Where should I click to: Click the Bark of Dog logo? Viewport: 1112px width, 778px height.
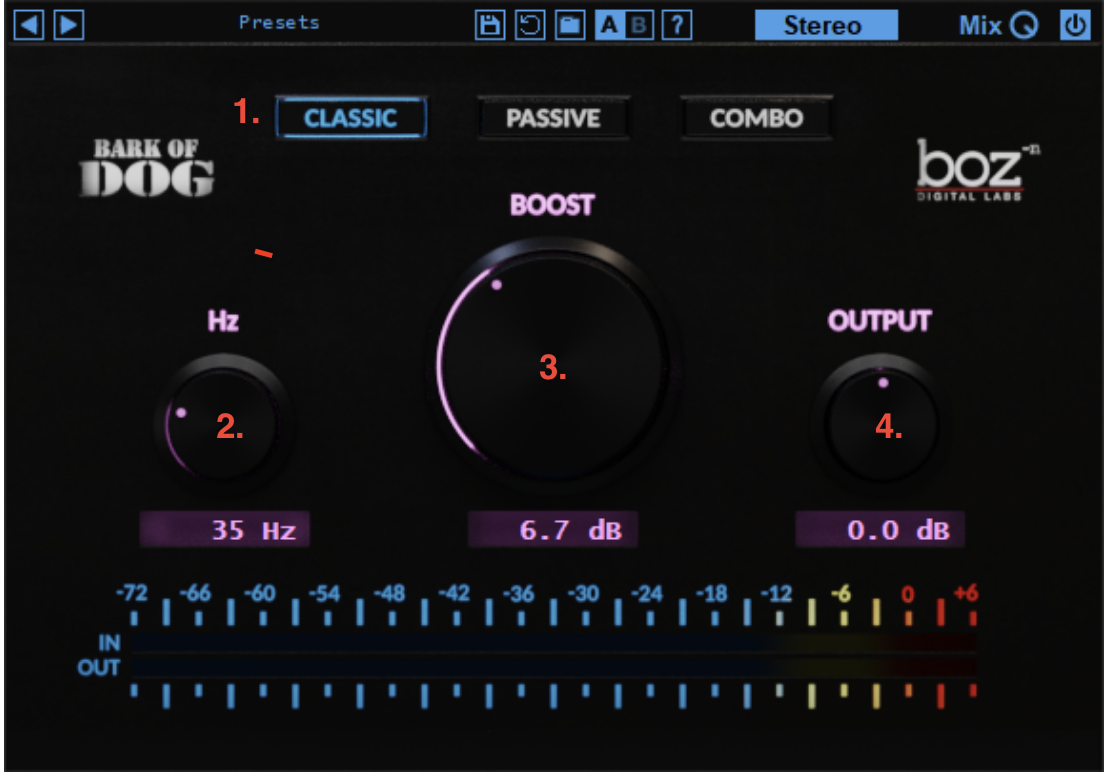147,168
